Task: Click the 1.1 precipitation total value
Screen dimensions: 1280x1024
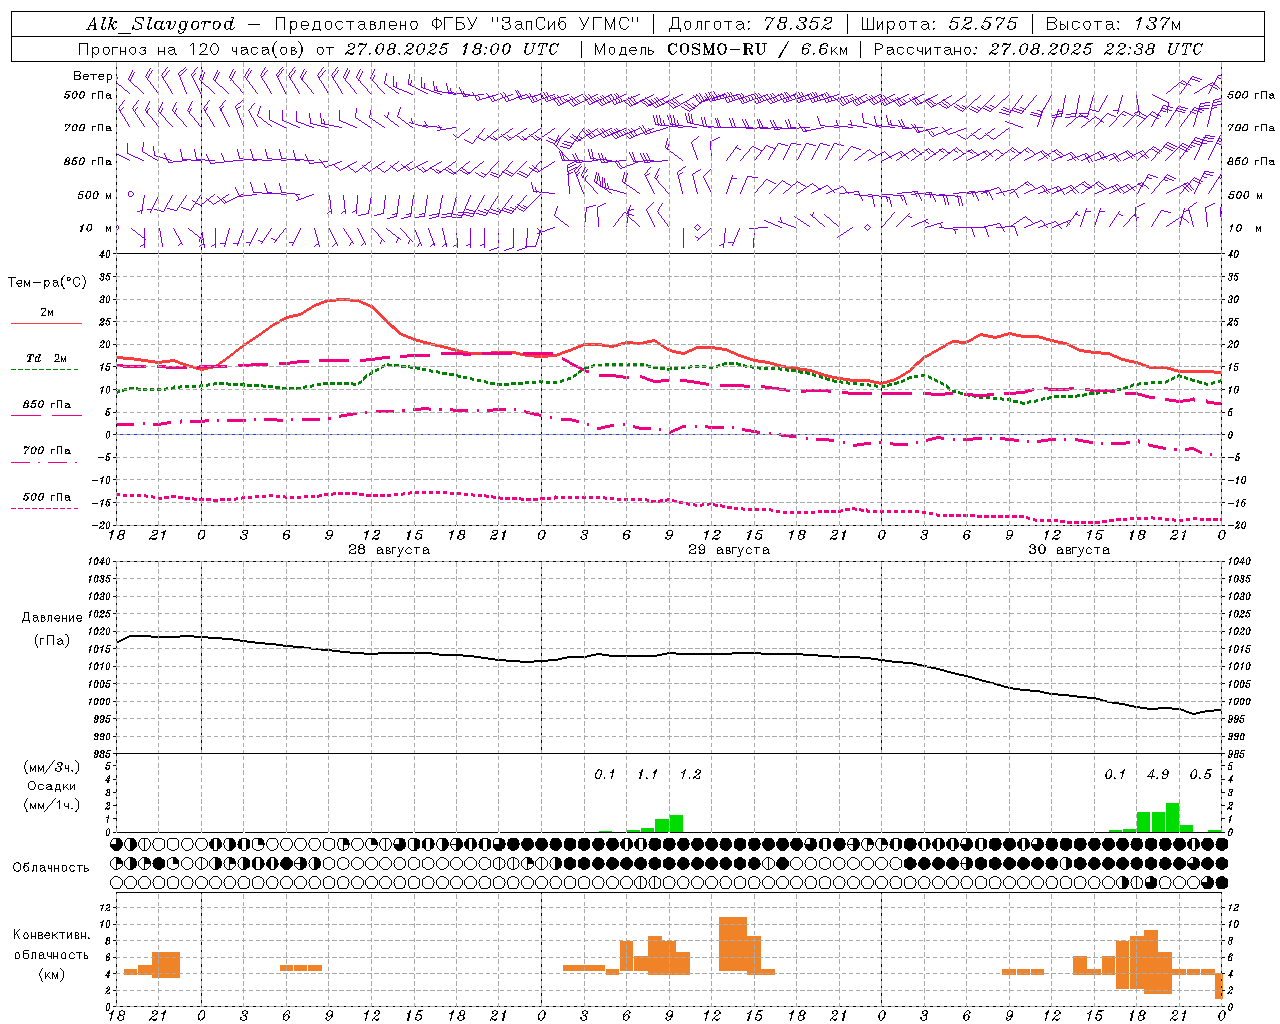Action: [x=648, y=775]
